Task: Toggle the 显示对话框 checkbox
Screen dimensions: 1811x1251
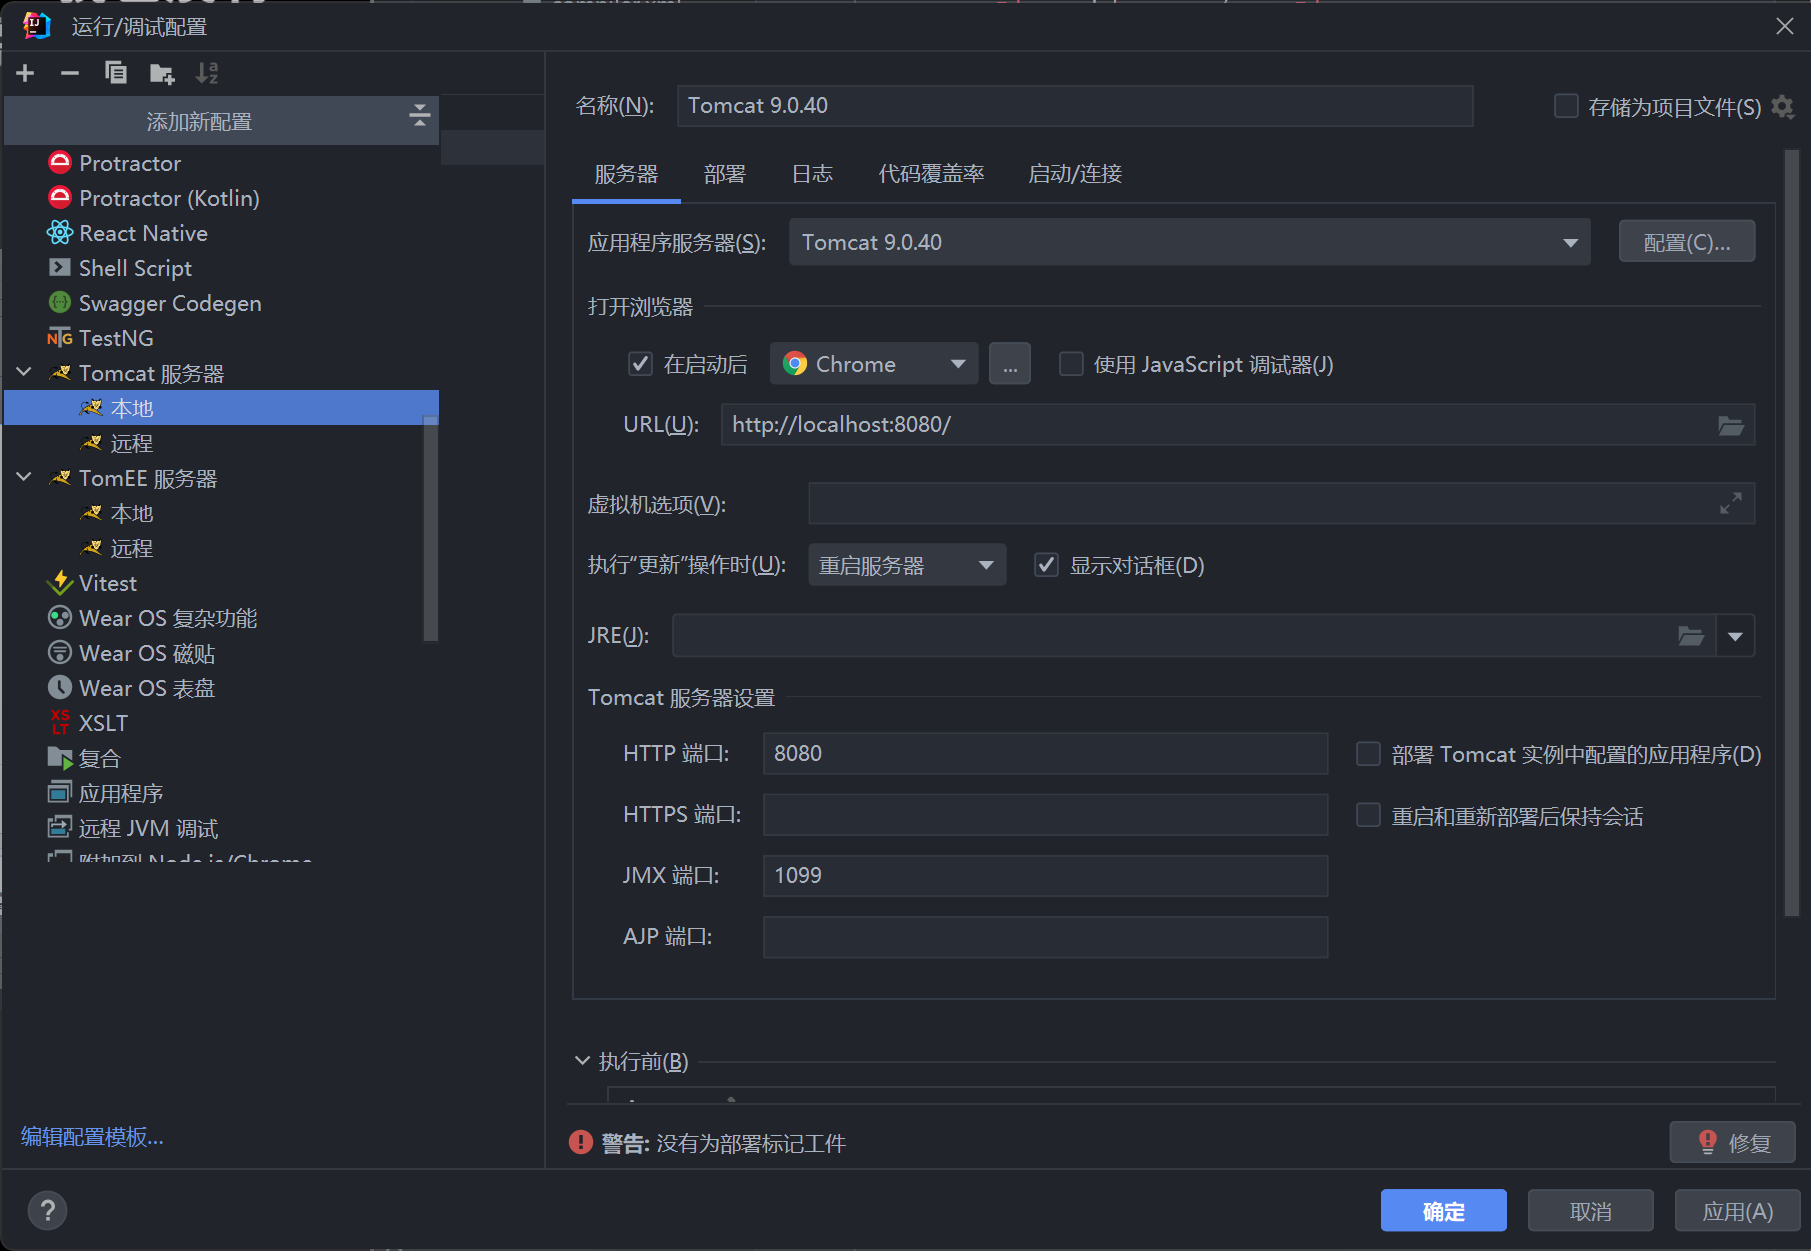Action: click(x=1046, y=565)
